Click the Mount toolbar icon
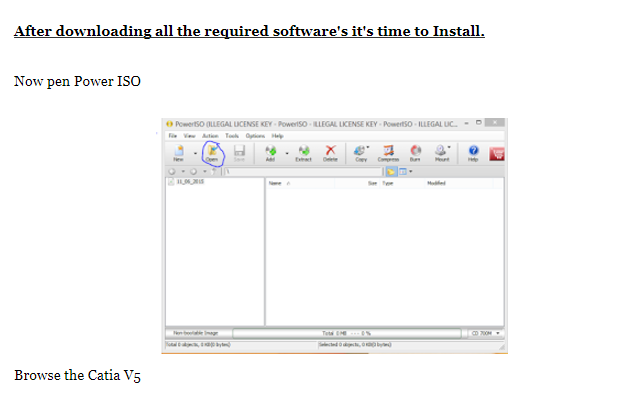620x407 pixels. [441, 153]
